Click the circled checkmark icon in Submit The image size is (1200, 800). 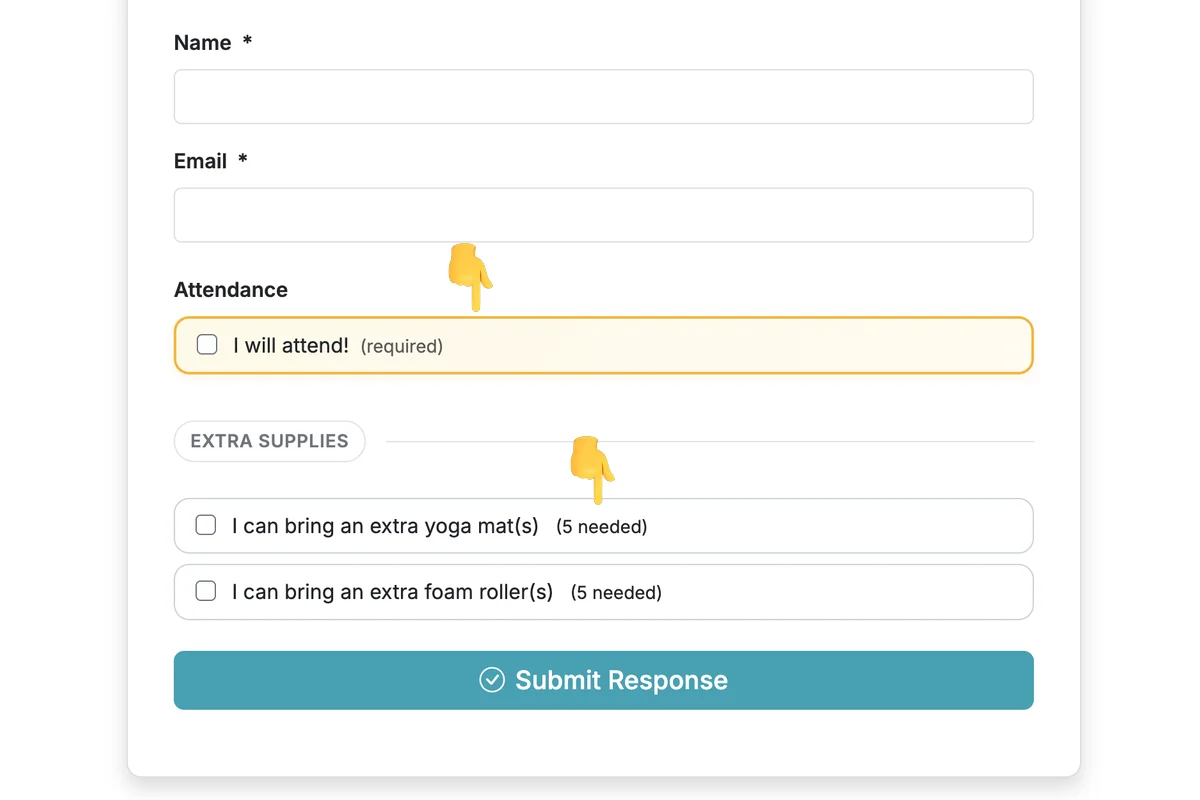(x=492, y=680)
